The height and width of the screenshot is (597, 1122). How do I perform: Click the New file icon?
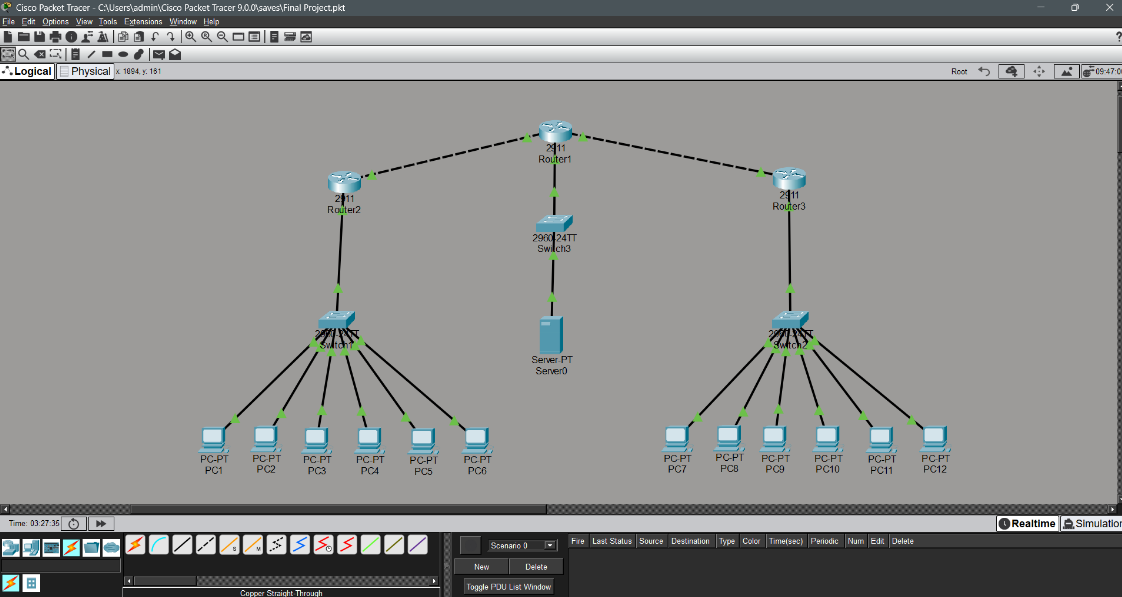tap(8, 37)
